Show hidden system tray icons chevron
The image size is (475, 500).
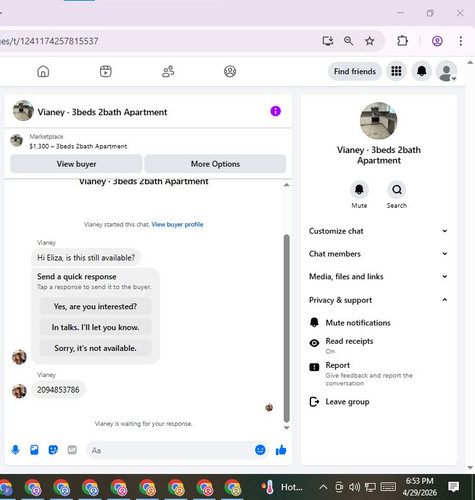point(323,487)
